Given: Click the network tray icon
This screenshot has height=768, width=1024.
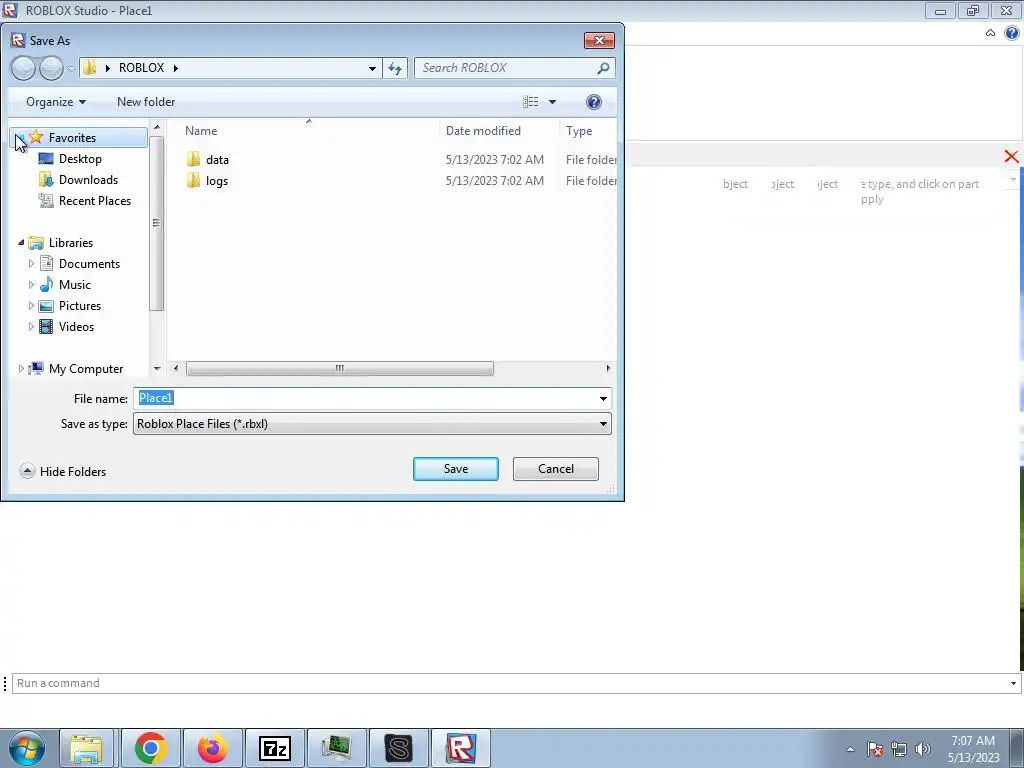Looking at the screenshot, I should tap(899, 749).
